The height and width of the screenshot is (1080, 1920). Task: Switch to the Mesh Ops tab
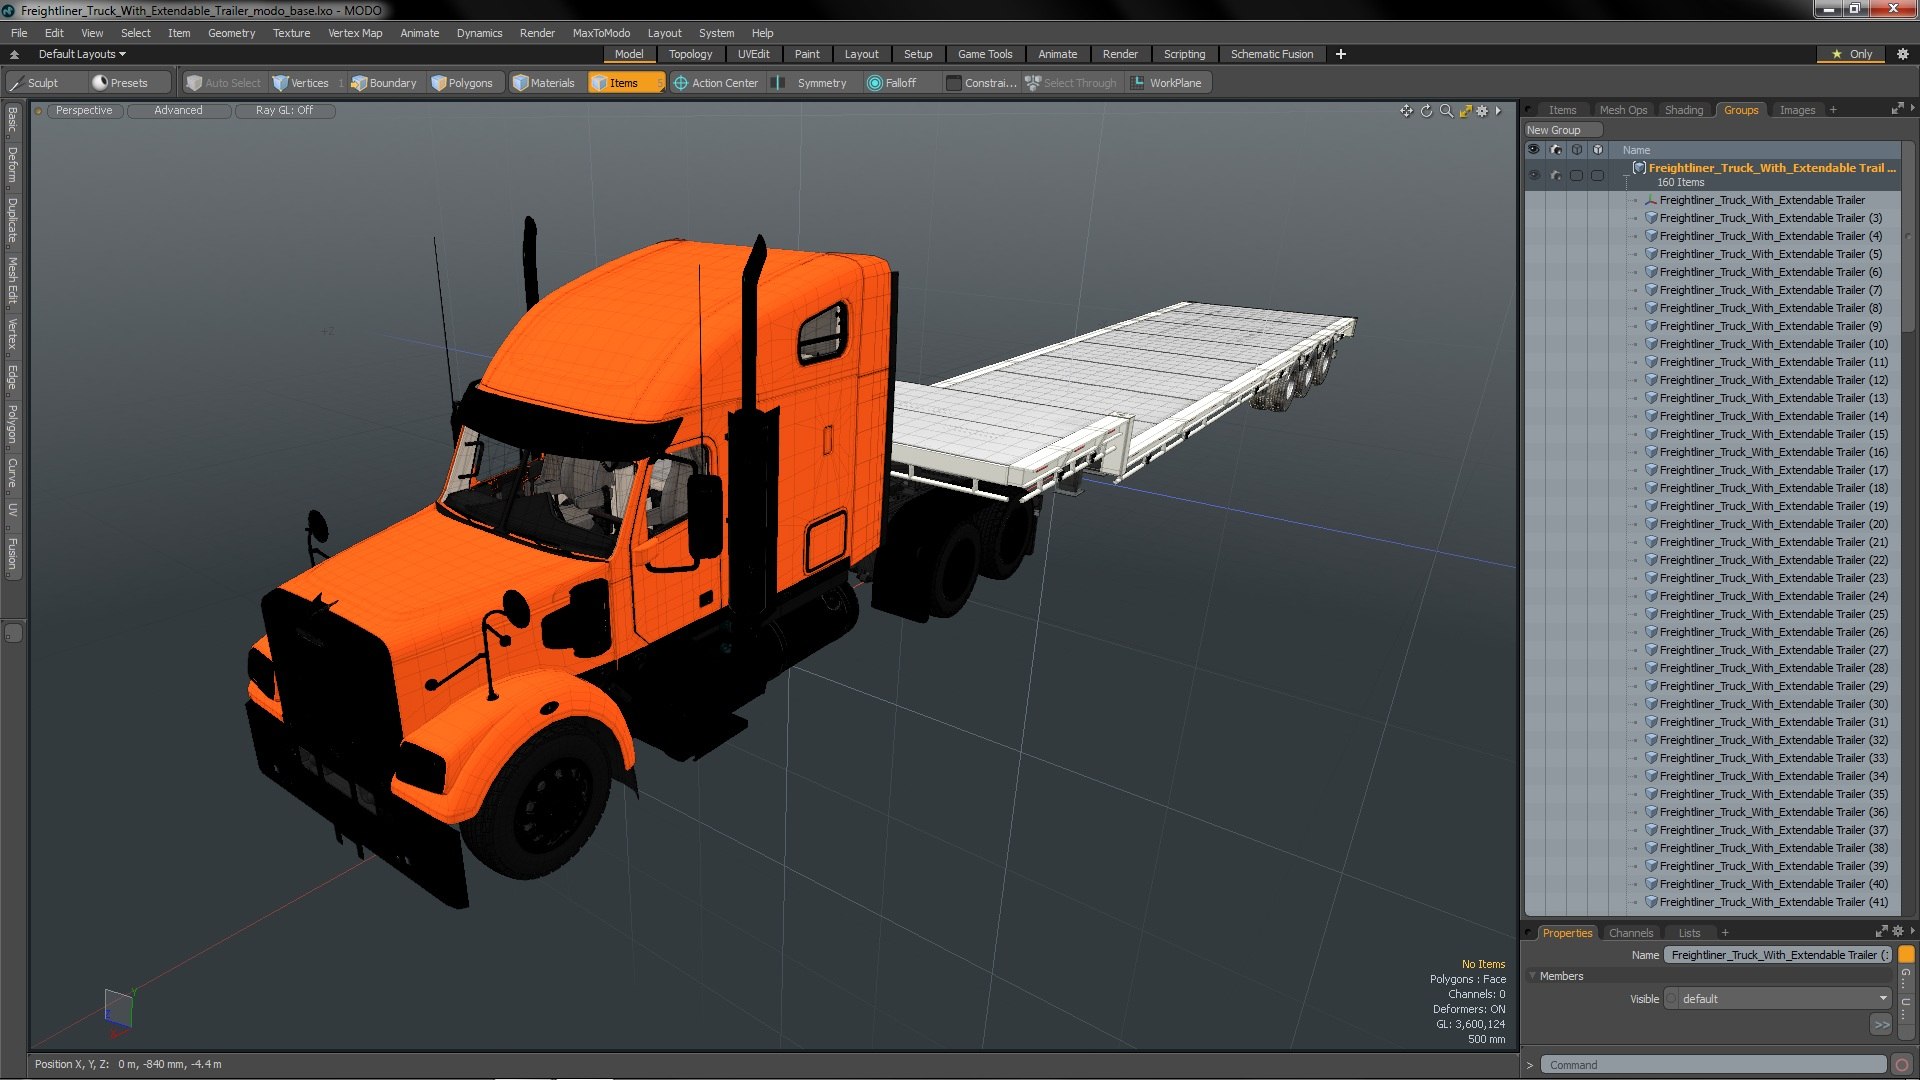[1623, 110]
